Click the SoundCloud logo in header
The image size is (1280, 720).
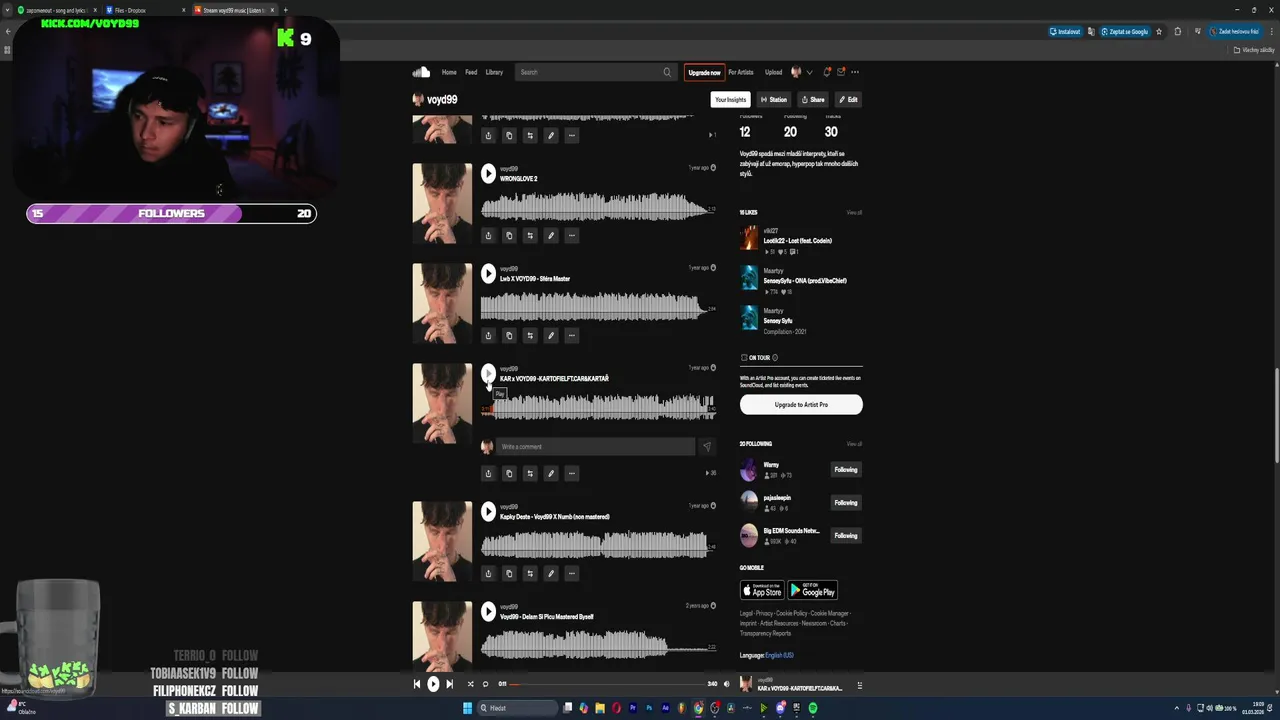pos(421,72)
